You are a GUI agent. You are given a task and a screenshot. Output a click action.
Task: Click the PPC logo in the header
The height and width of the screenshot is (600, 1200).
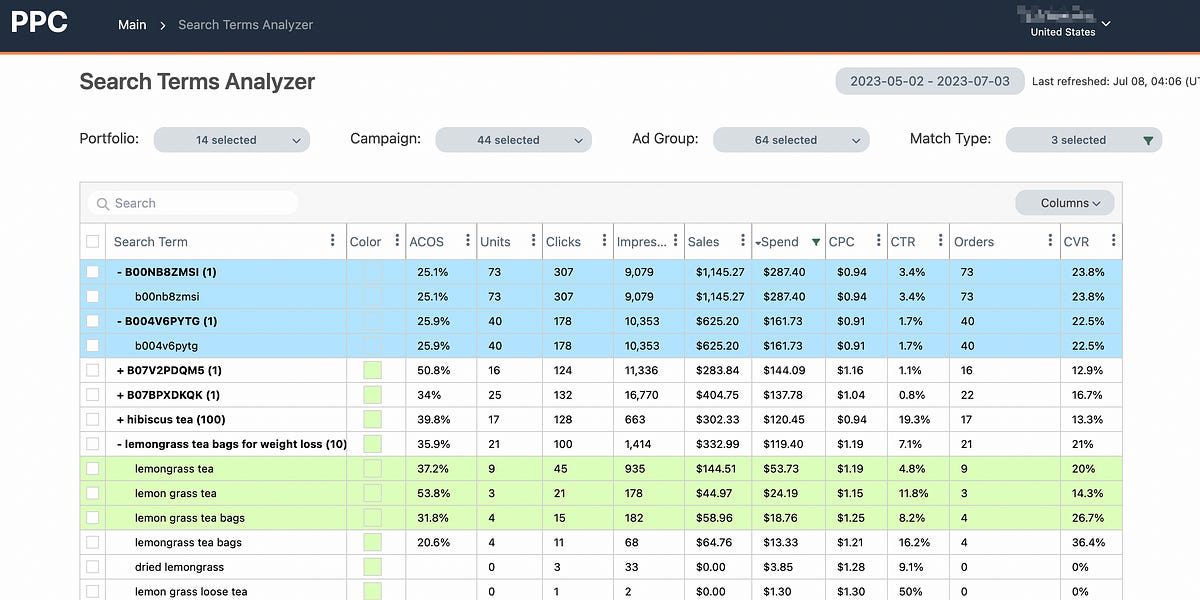(39, 22)
